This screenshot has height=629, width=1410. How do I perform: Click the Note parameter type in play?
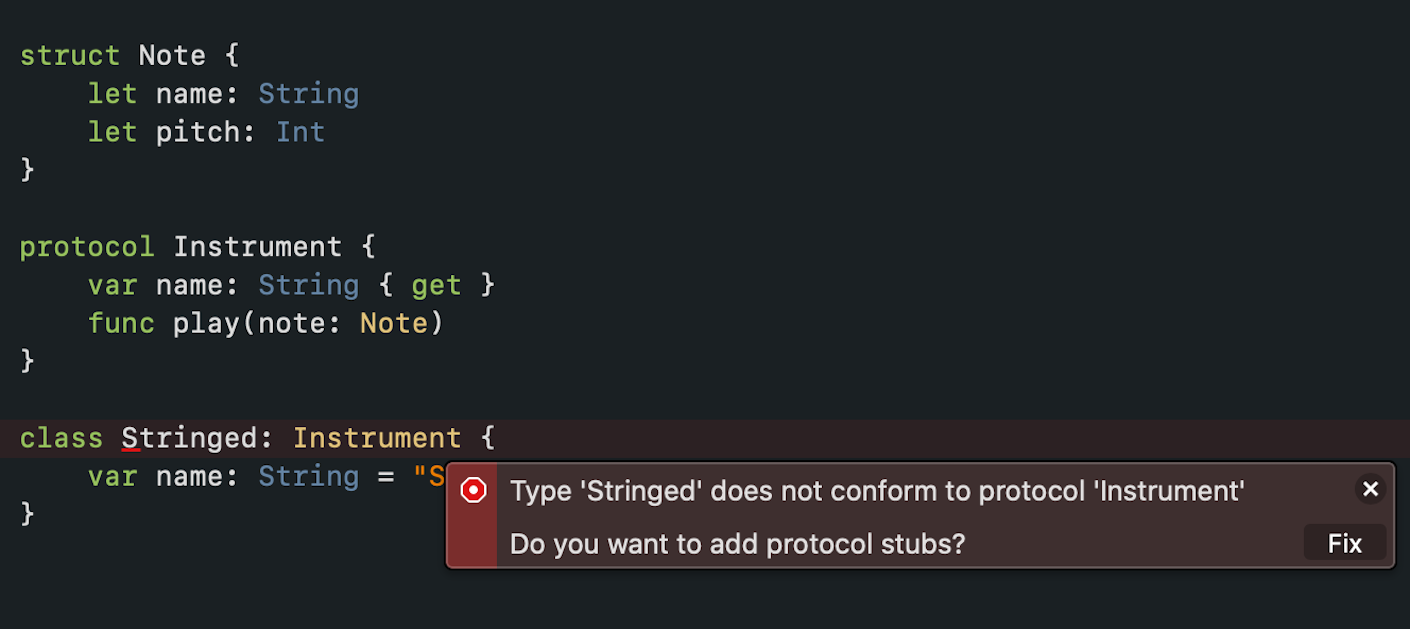coord(393,324)
